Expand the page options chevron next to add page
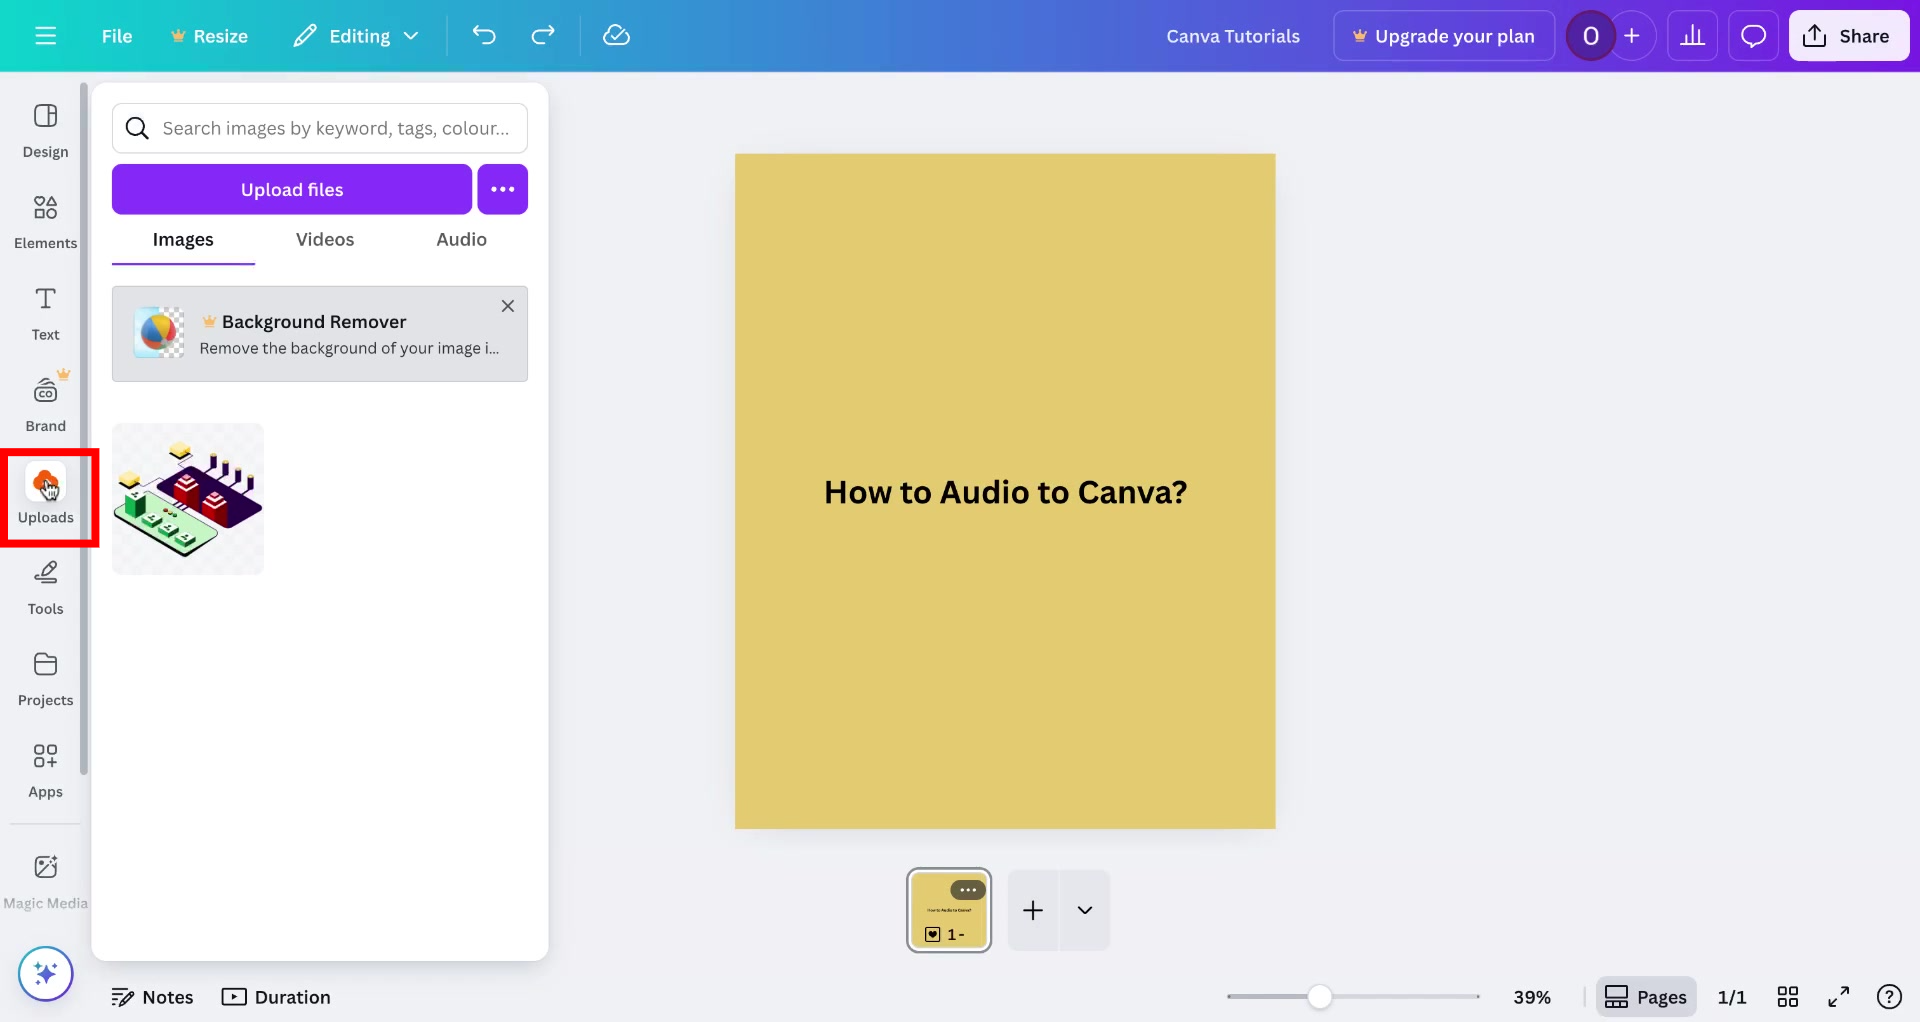This screenshot has height=1022, width=1920. 1086,910
